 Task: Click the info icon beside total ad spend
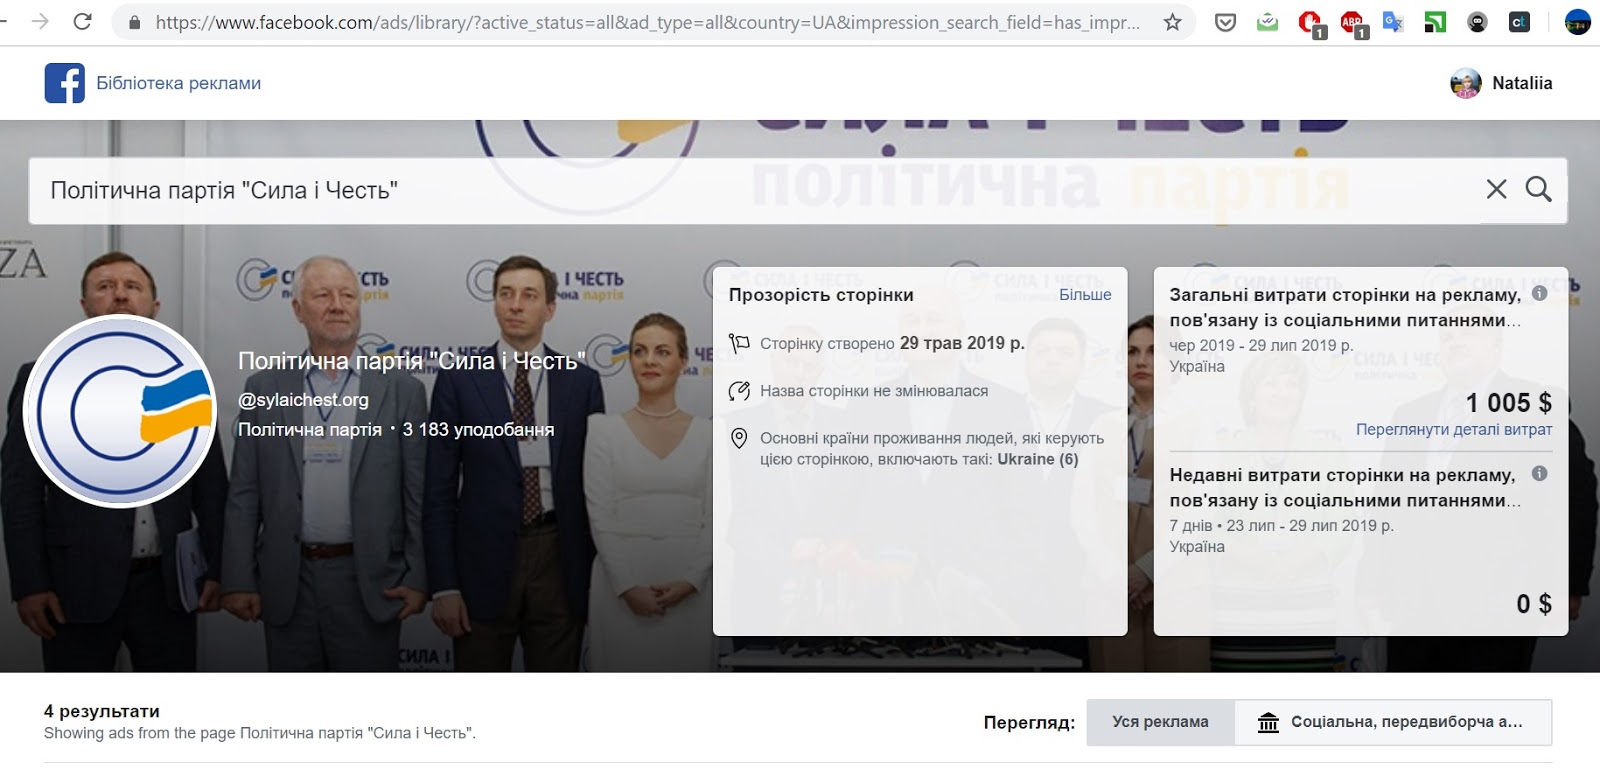[x=1539, y=293]
